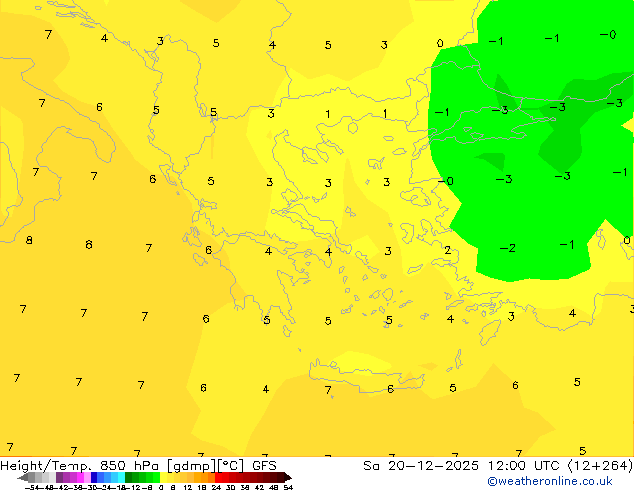Image resolution: width=634 pixels, height=490 pixels.
Task: Click the forecast offset '(12+264)'
Action: click(x=602, y=466)
